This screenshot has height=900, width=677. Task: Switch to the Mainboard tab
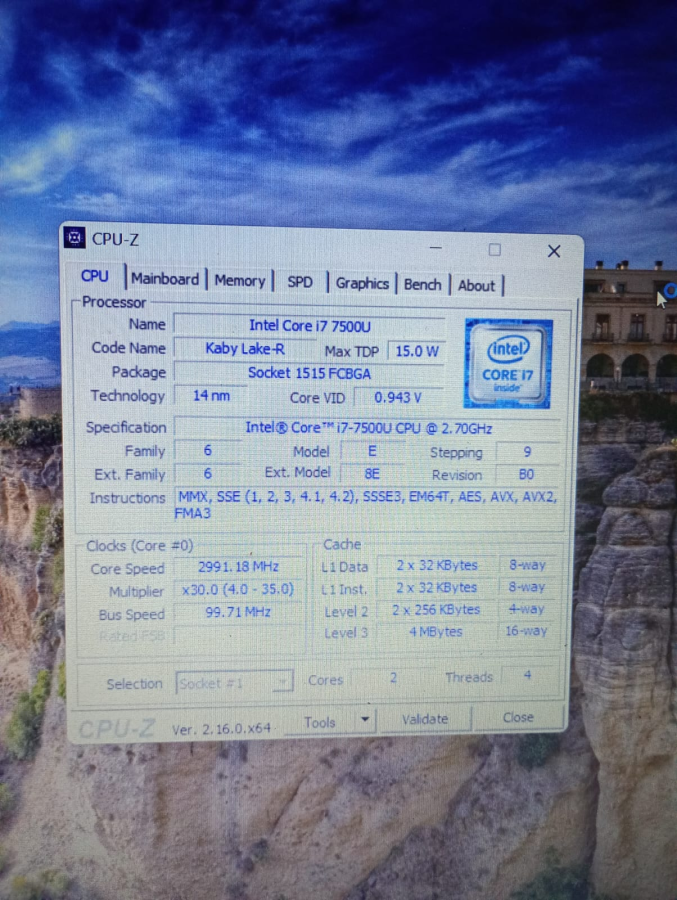165,280
